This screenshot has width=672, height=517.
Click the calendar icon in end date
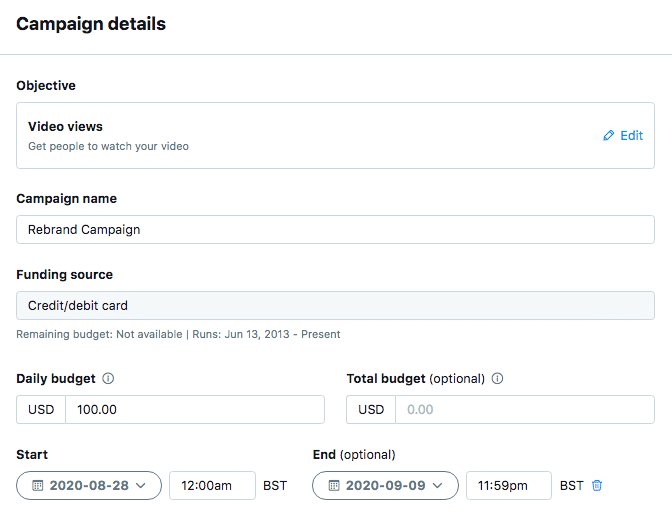point(334,485)
